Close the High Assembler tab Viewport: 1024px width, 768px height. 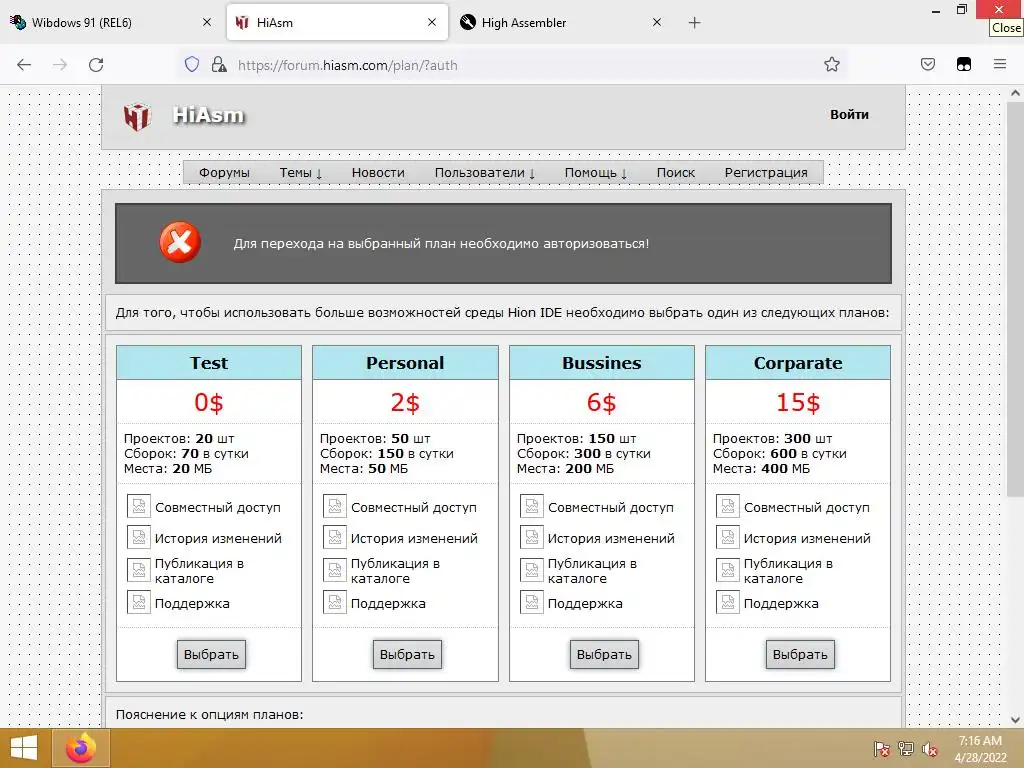pyautogui.click(x=657, y=22)
